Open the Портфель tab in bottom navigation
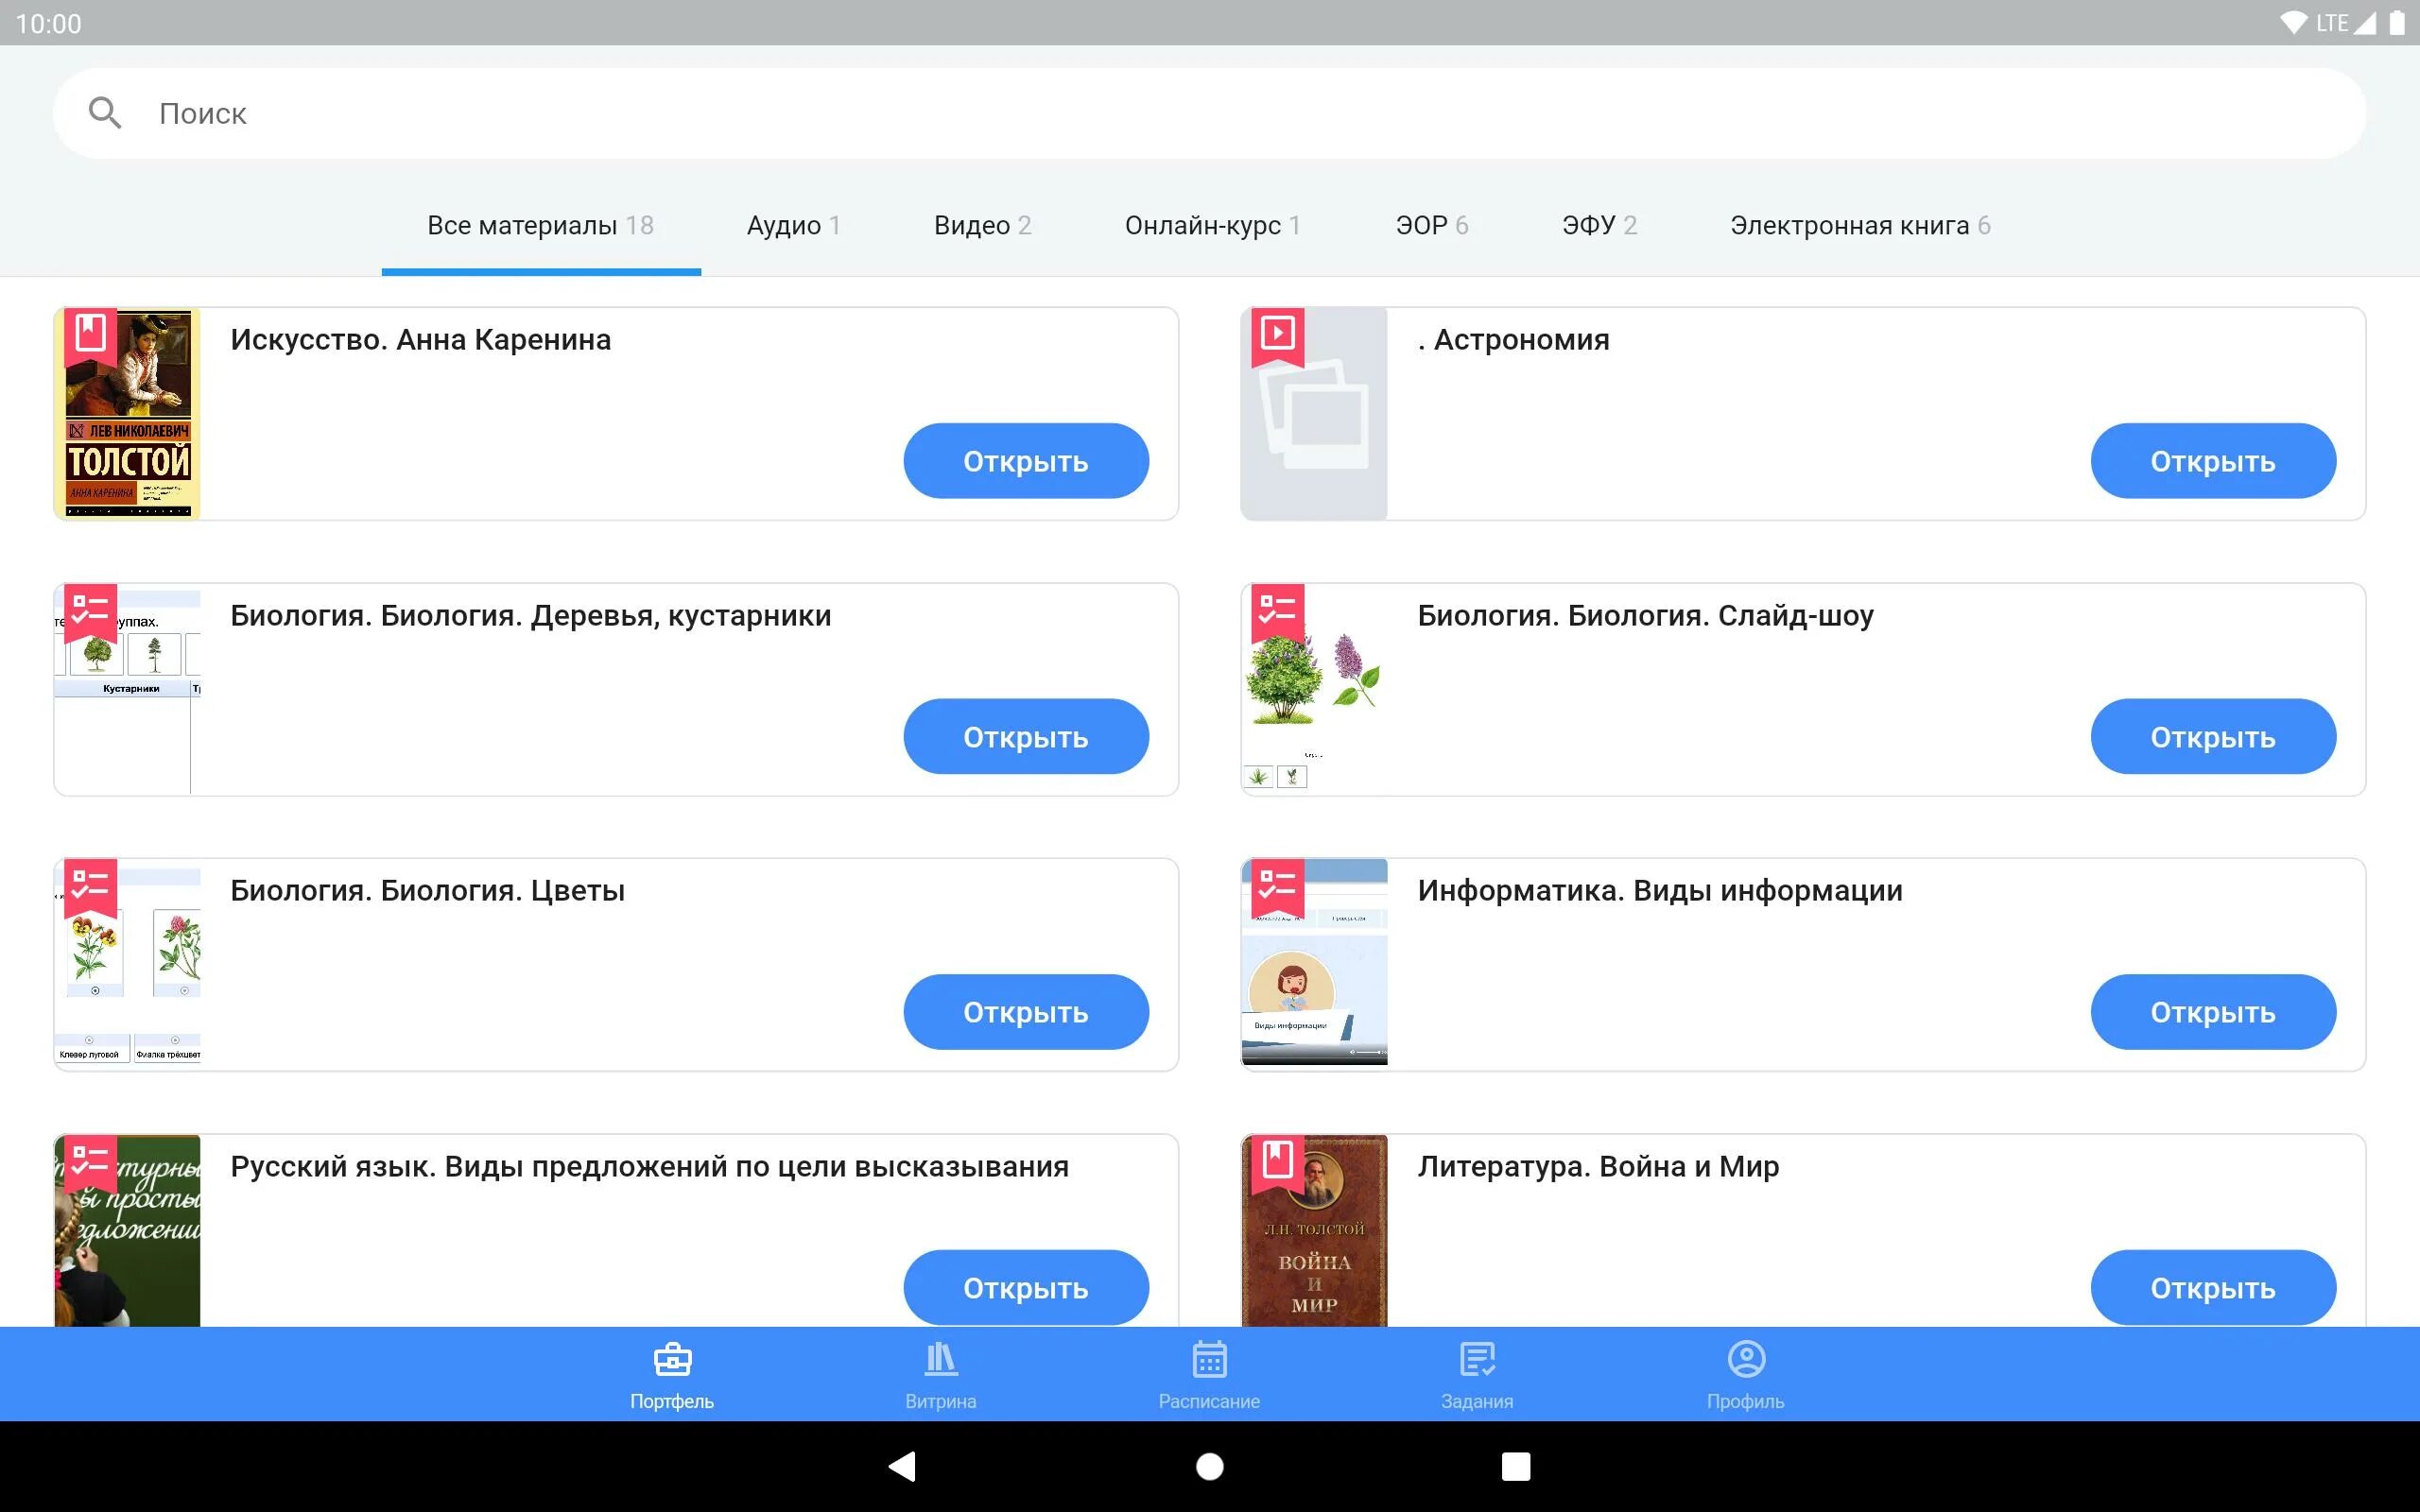 pyautogui.click(x=672, y=1374)
